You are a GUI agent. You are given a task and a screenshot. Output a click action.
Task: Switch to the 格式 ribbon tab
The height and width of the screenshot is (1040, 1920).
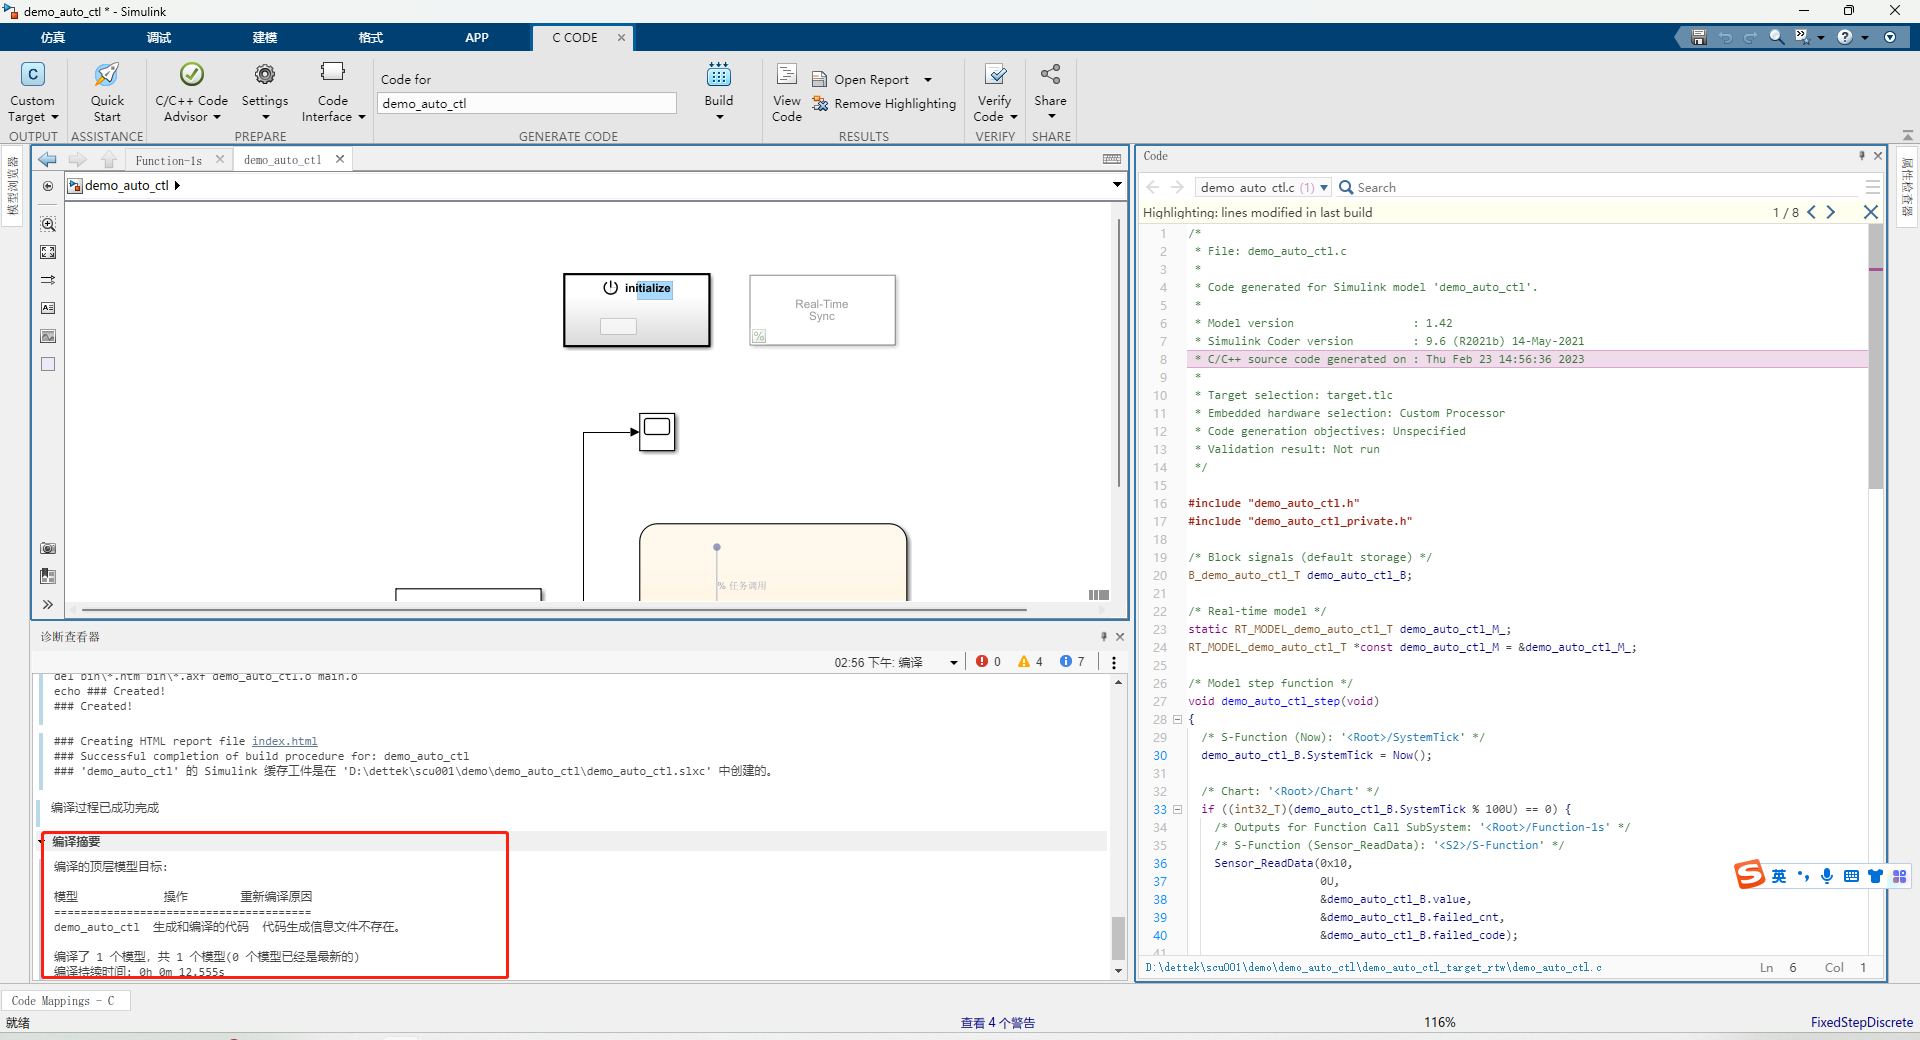371,37
